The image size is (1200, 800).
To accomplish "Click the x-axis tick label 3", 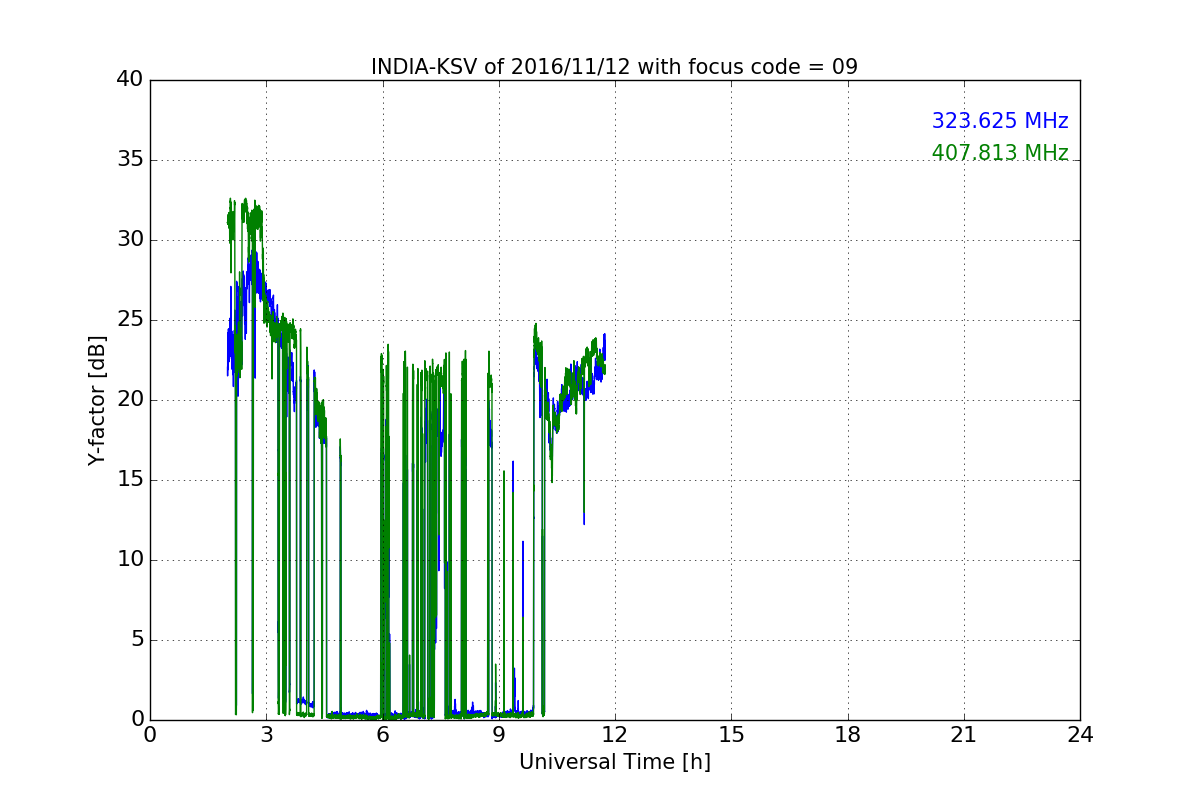I will click(266, 734).
